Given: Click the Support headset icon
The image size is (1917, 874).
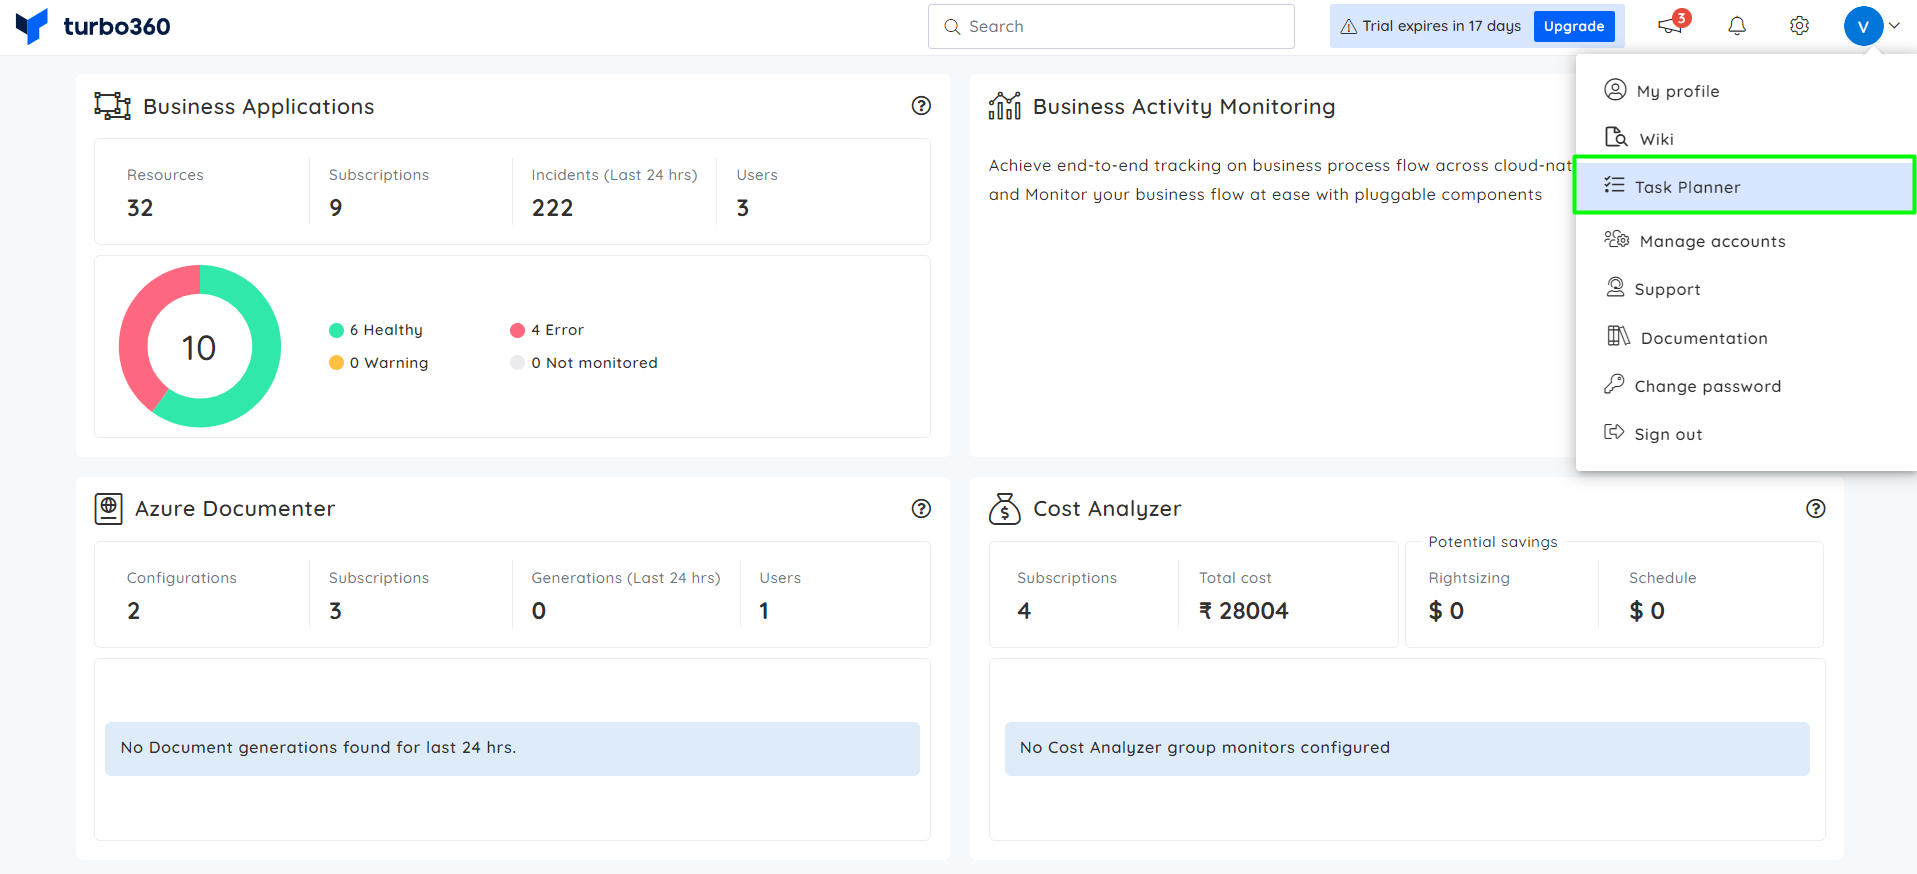Looking at the screenshot, I should 1615,288.
